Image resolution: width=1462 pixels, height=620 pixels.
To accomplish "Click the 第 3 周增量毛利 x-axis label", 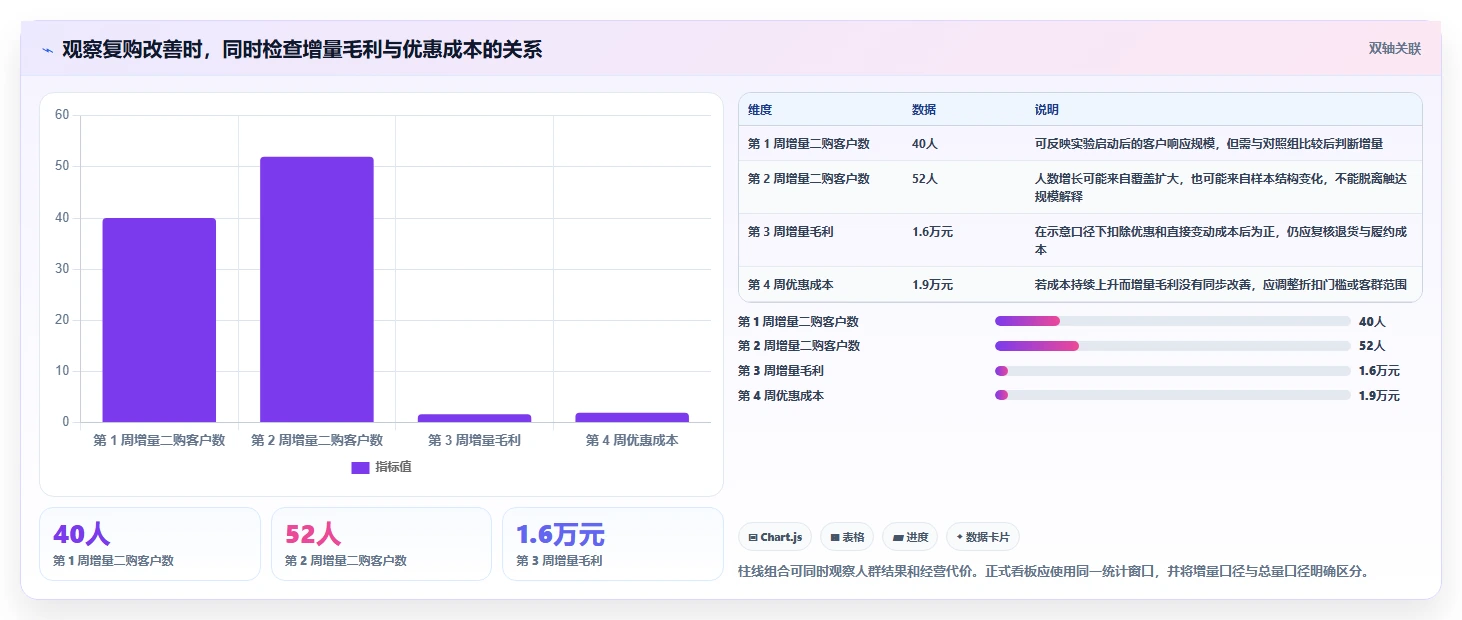I will (474, 440).
